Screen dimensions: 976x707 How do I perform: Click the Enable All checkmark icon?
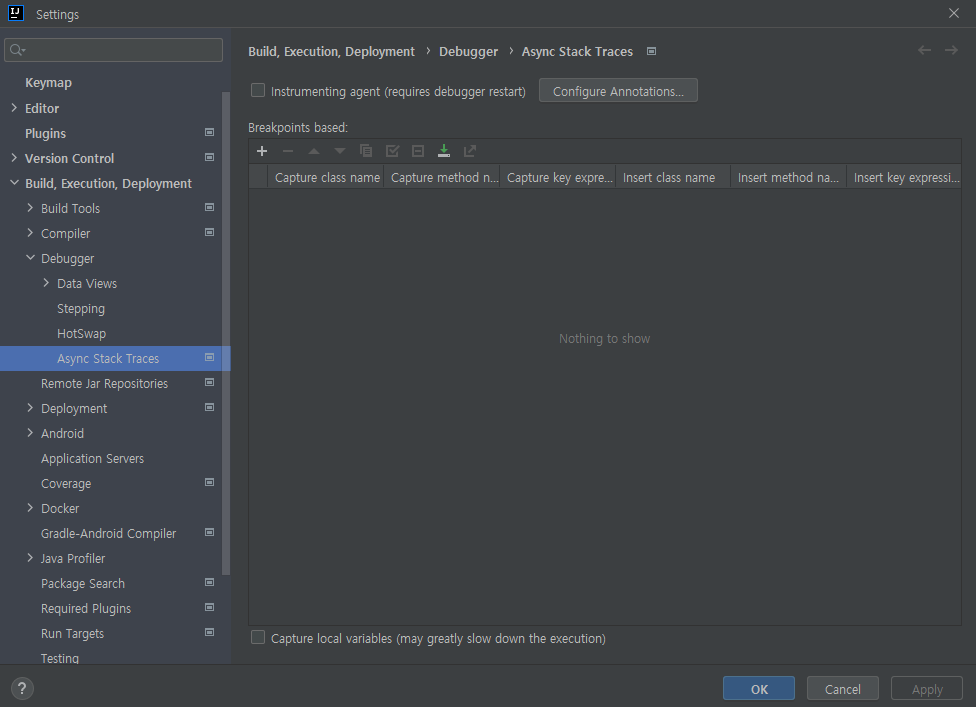pyautogui.click(x=392, y=151)
